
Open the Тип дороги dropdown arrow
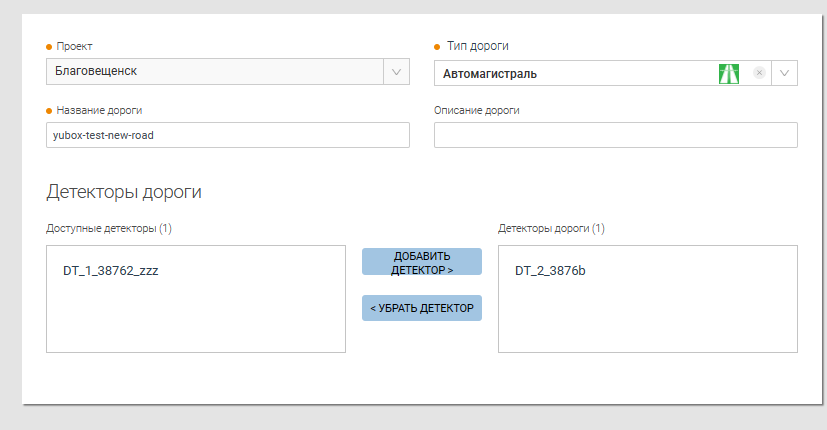(x=784, y=73)
